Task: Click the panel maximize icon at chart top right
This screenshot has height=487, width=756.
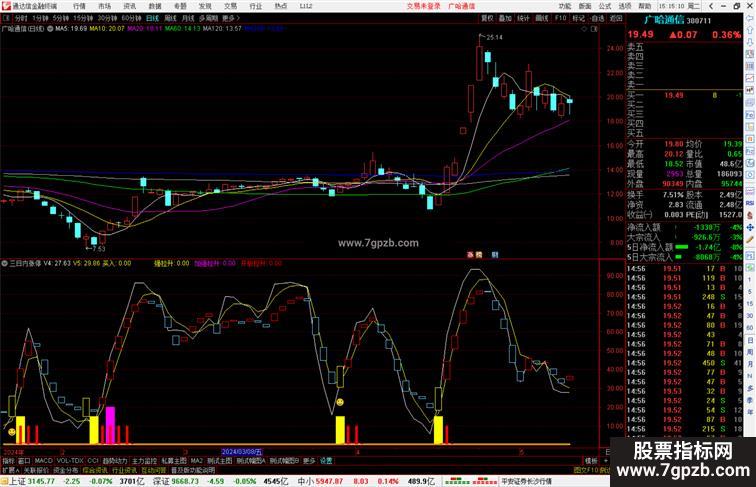Action: pos(594,29)
